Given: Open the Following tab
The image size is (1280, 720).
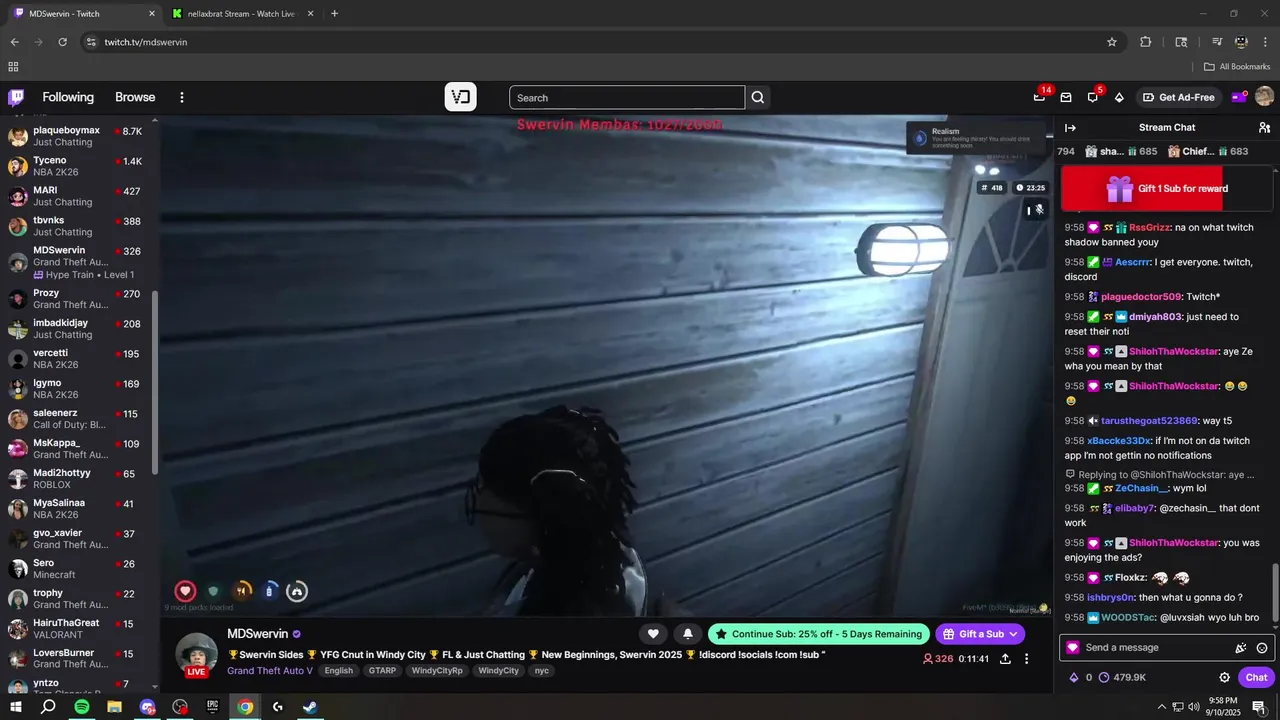Looking at the screenshot, I should click(68, 97).
